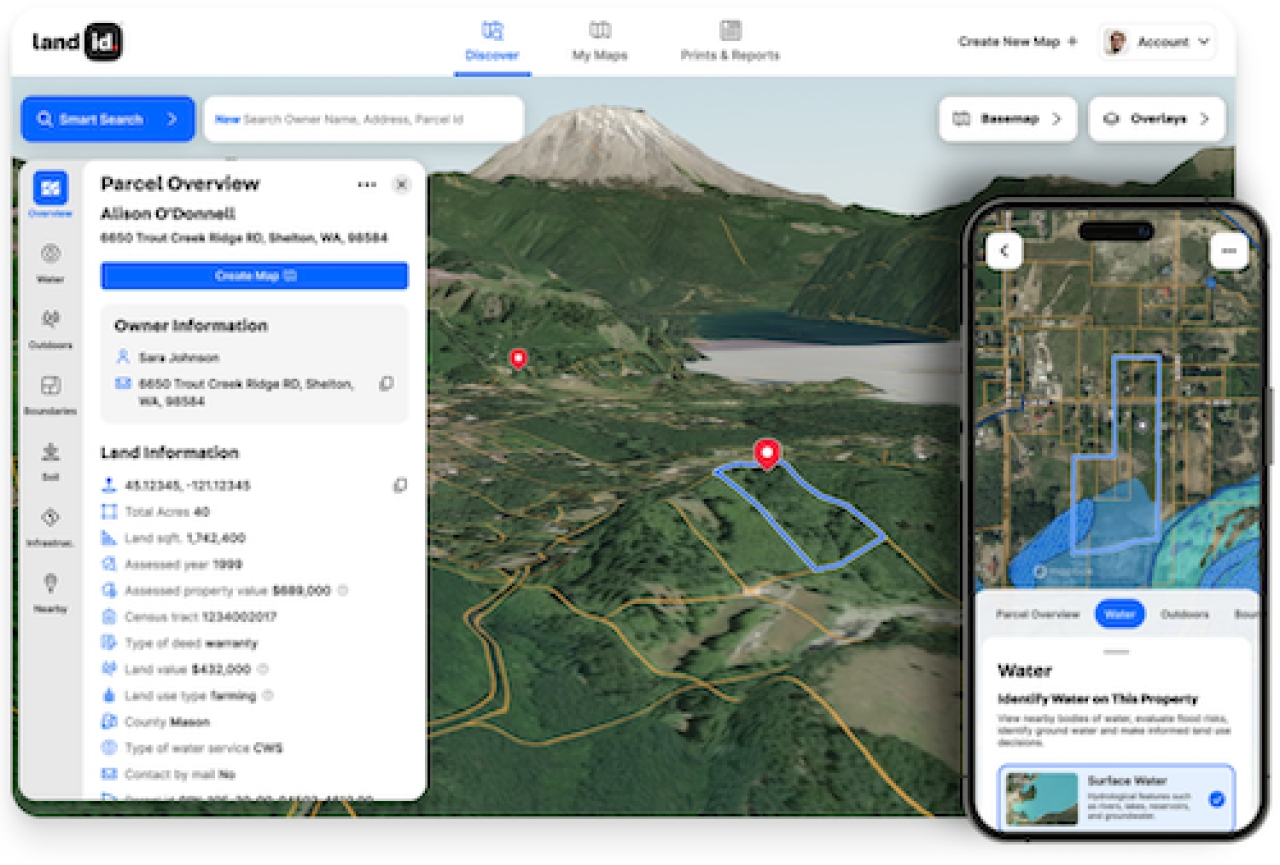Open the Parcel Overview options menu
Viewport: 1280px width, 865px height.
366,184
